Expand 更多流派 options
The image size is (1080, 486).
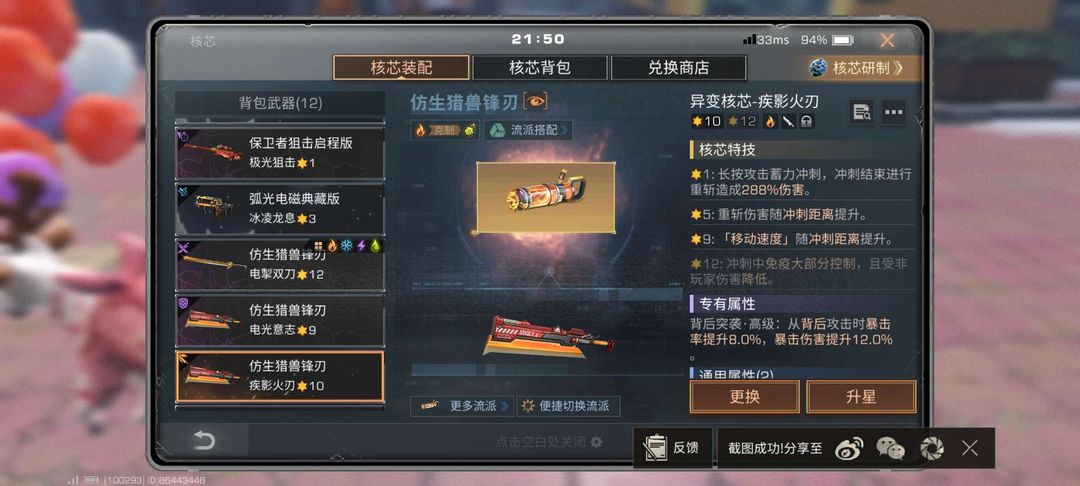[x=462, y=406]
